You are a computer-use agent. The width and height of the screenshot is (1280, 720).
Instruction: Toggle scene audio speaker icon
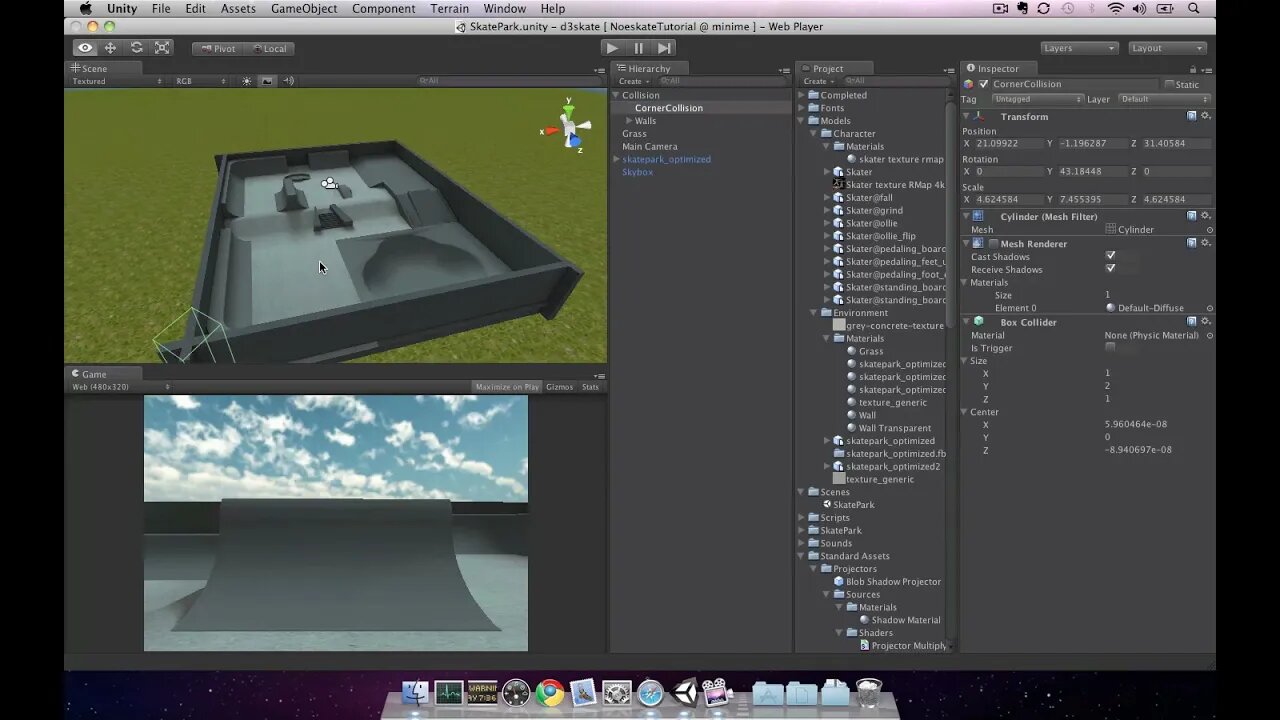tap(288, 81)
